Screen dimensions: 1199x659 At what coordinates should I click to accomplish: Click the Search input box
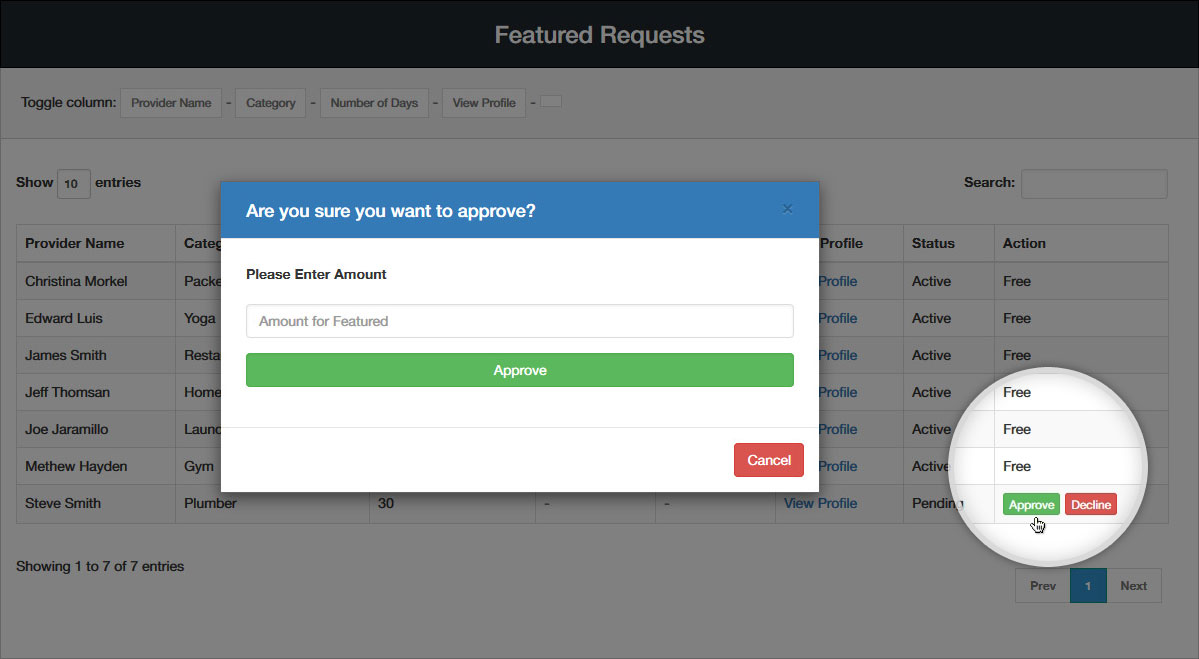click(x=1093, y=184)
